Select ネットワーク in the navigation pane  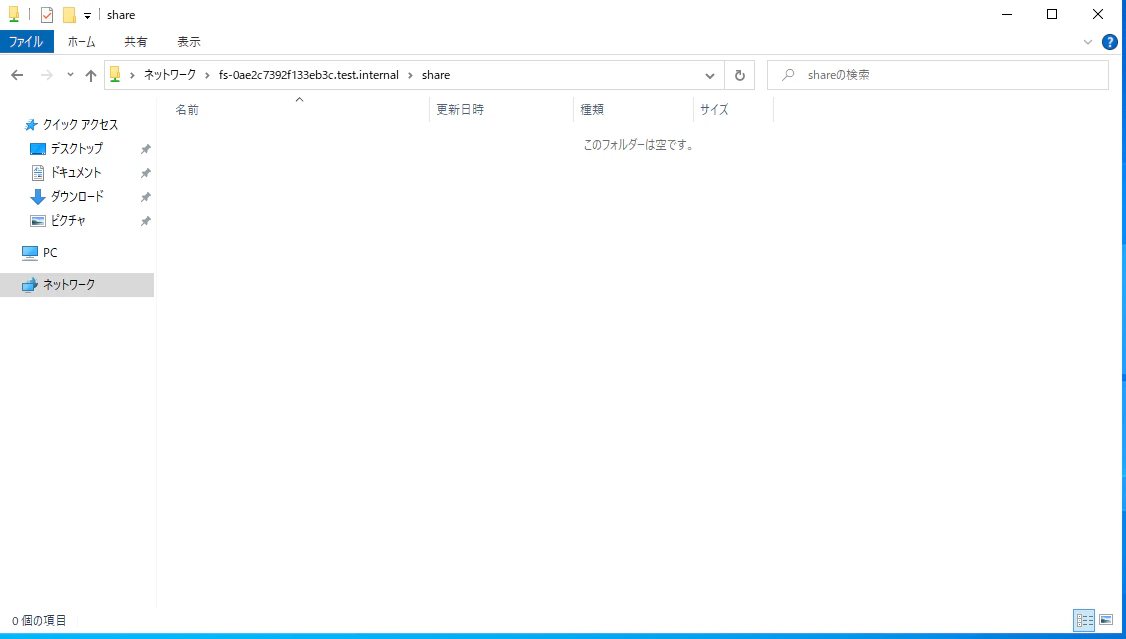[77, 284]
